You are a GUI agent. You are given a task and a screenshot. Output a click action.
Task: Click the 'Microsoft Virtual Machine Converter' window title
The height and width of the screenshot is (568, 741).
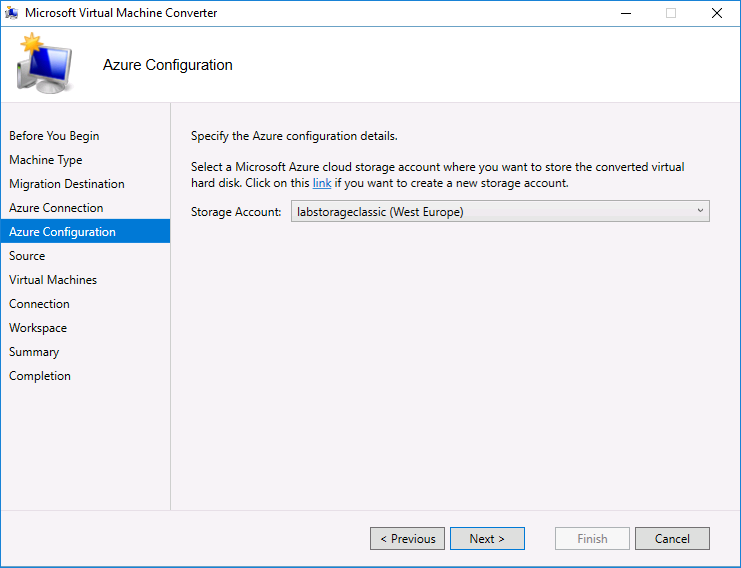121,13
